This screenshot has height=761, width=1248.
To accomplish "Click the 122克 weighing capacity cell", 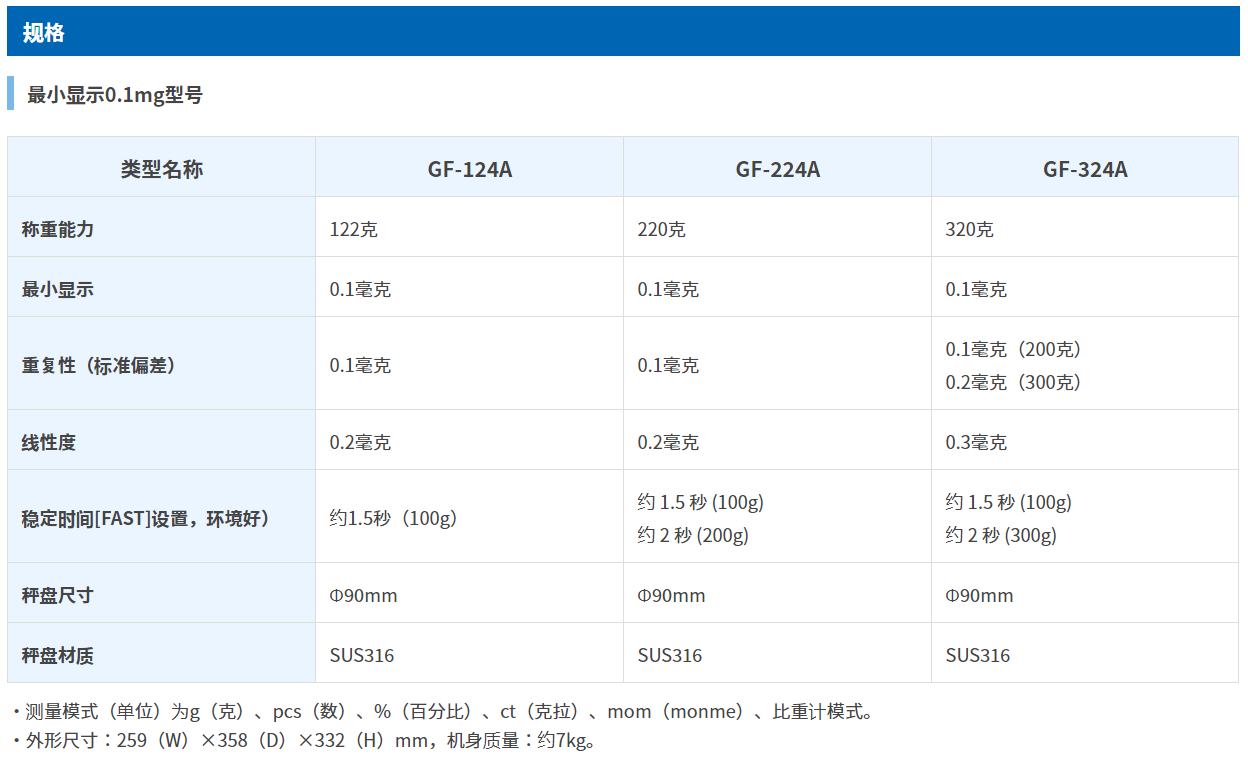I will click(354, 229).
